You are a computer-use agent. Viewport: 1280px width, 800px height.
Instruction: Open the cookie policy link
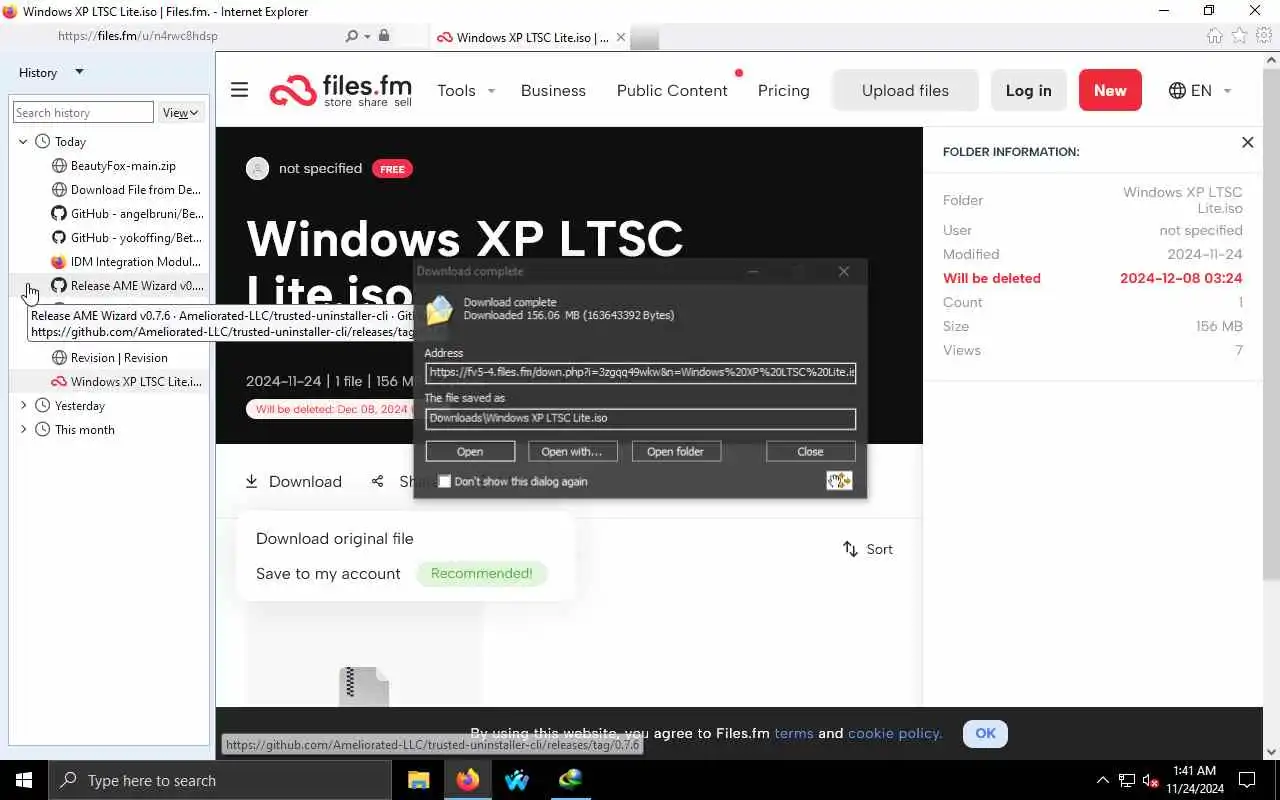[x=895, y=733]
